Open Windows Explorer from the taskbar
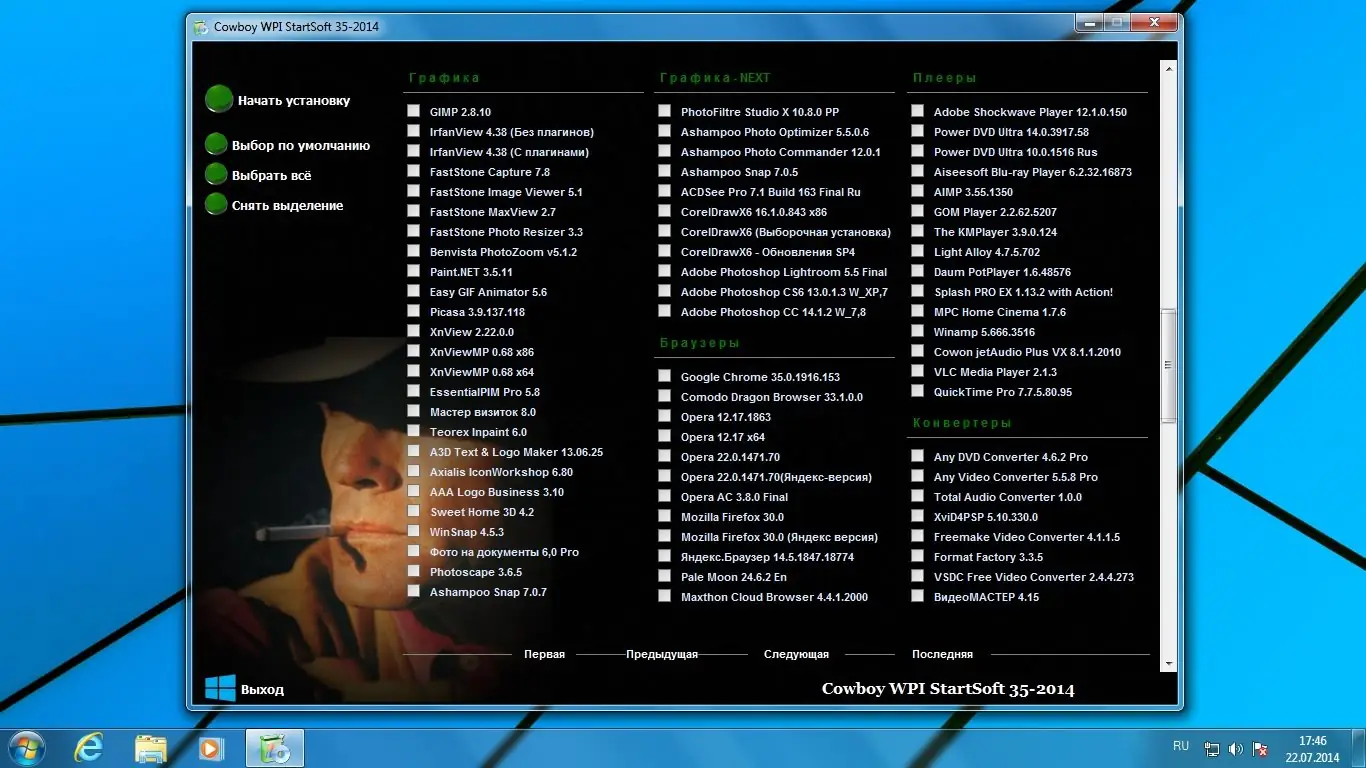 150,747
